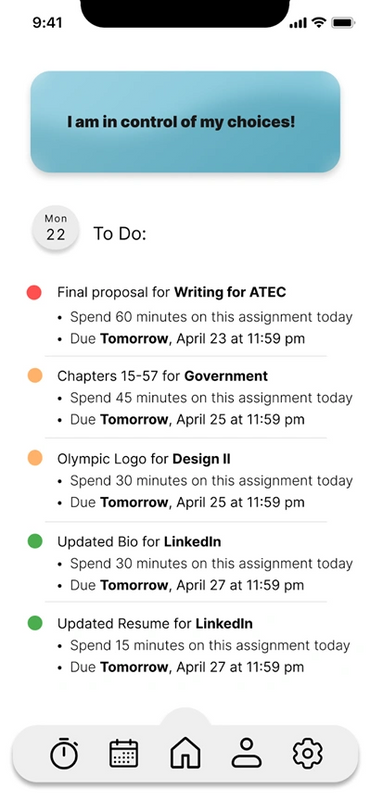Image resolution: width=370 pixels, height=801 pixels.
Task: Open the stopwatch timer icon
Action: point(64,753)
